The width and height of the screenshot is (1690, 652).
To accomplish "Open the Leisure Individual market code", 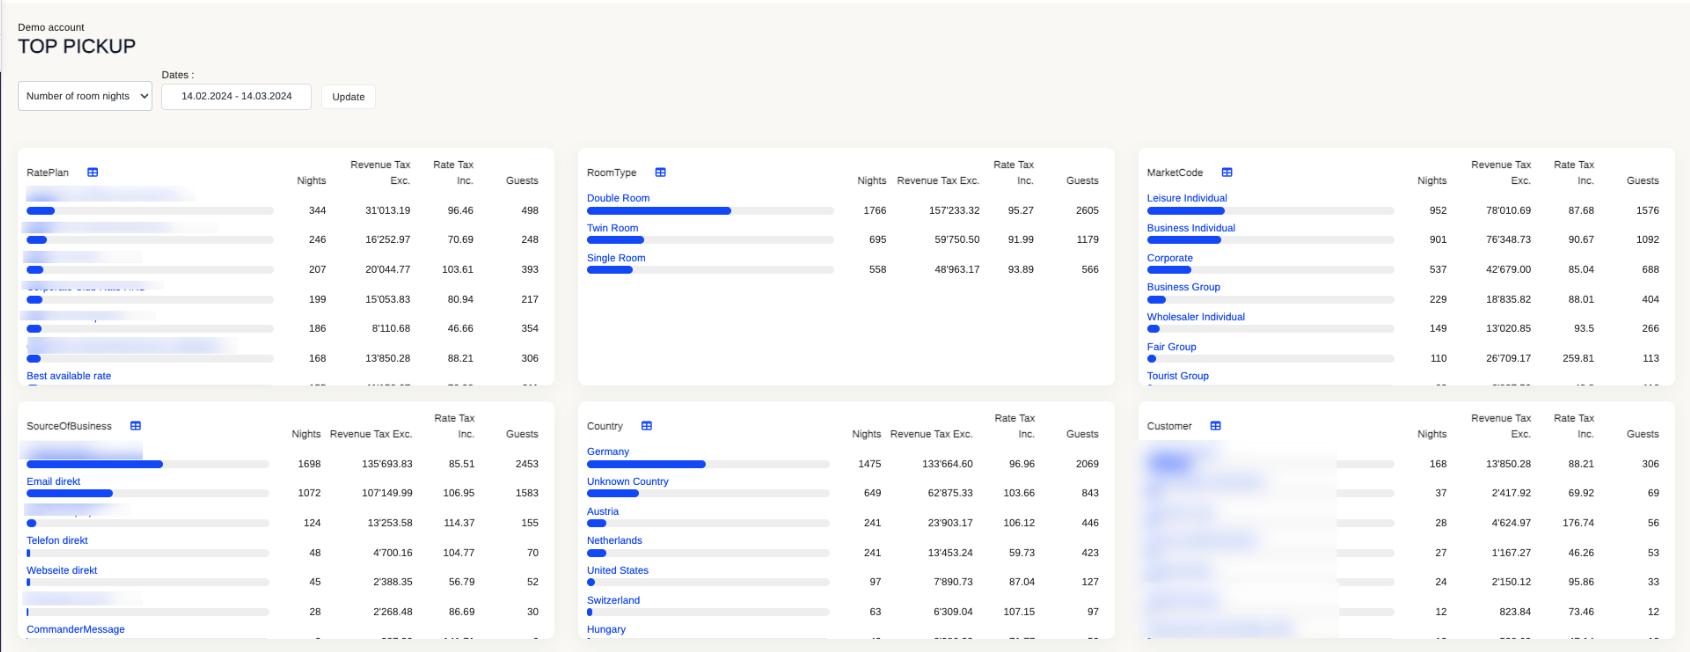I will [1186, 198].
